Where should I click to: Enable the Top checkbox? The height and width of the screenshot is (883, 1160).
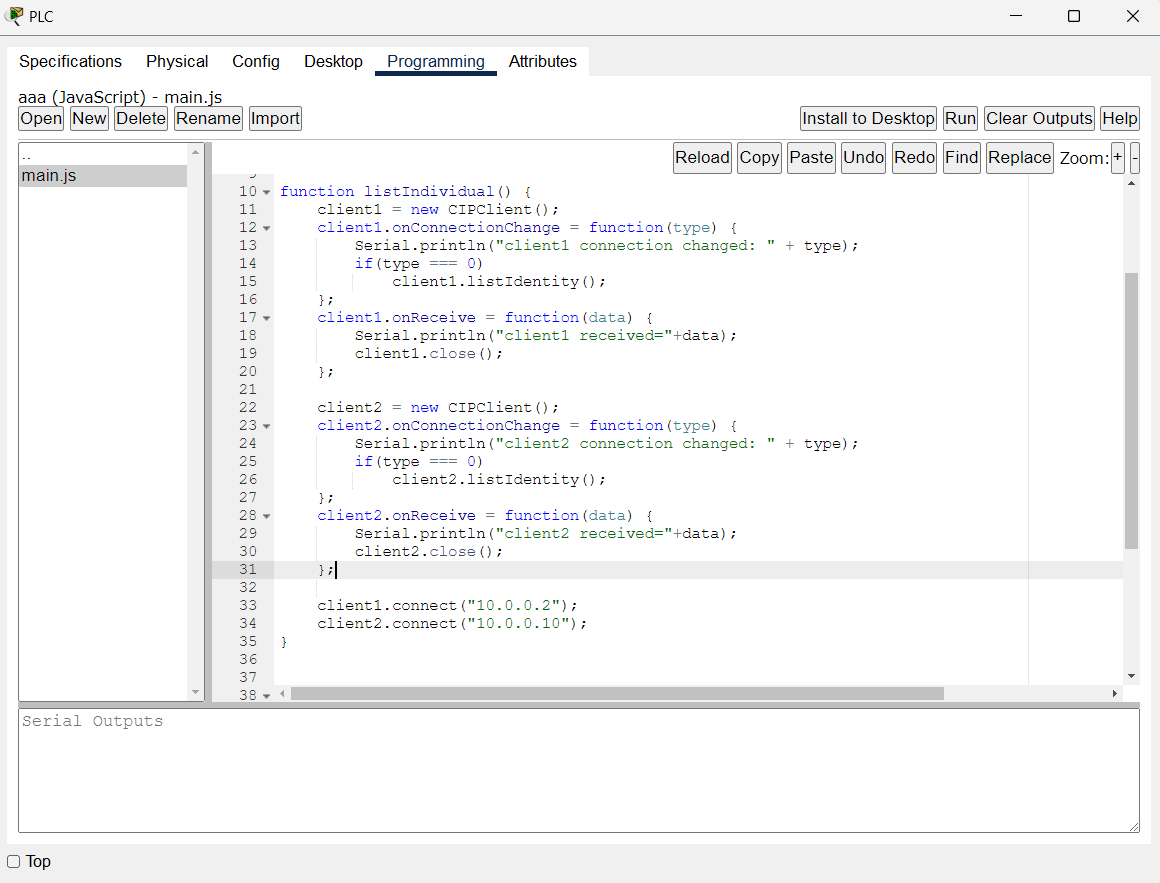(13, 861)
